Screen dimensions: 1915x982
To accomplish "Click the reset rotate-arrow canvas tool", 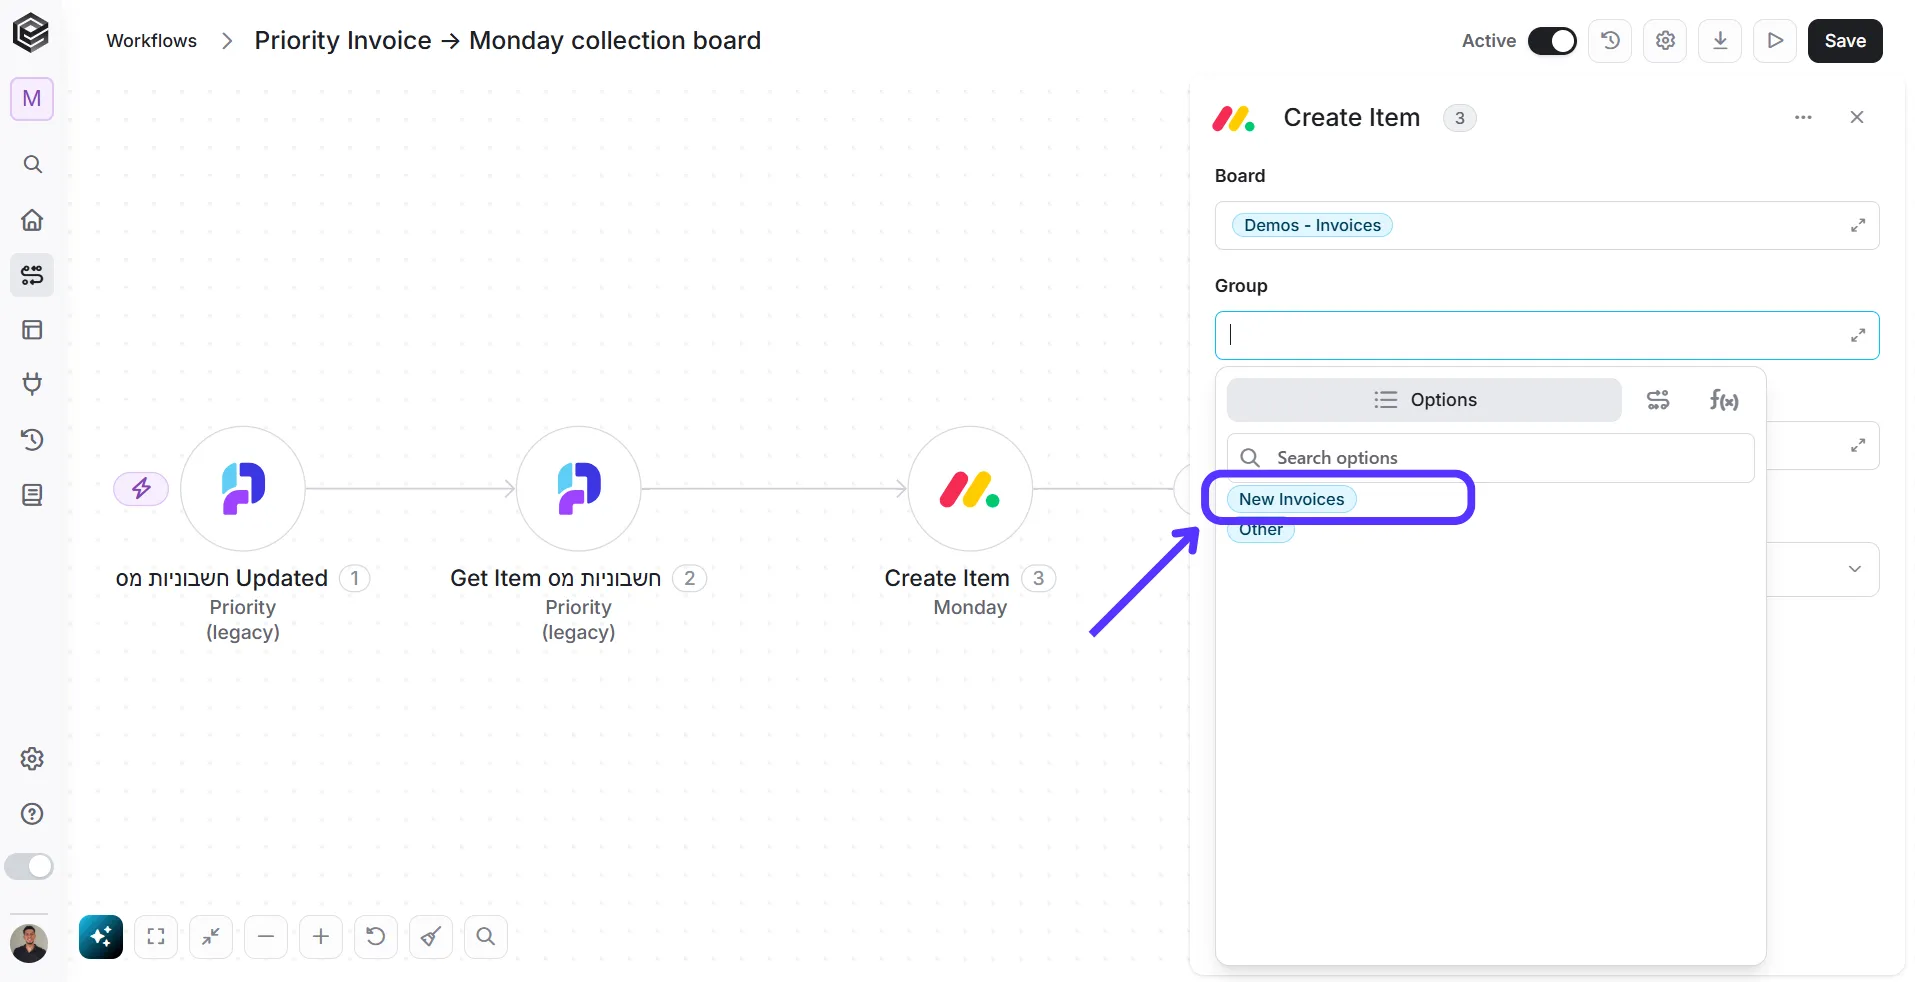I will [376, 937].
